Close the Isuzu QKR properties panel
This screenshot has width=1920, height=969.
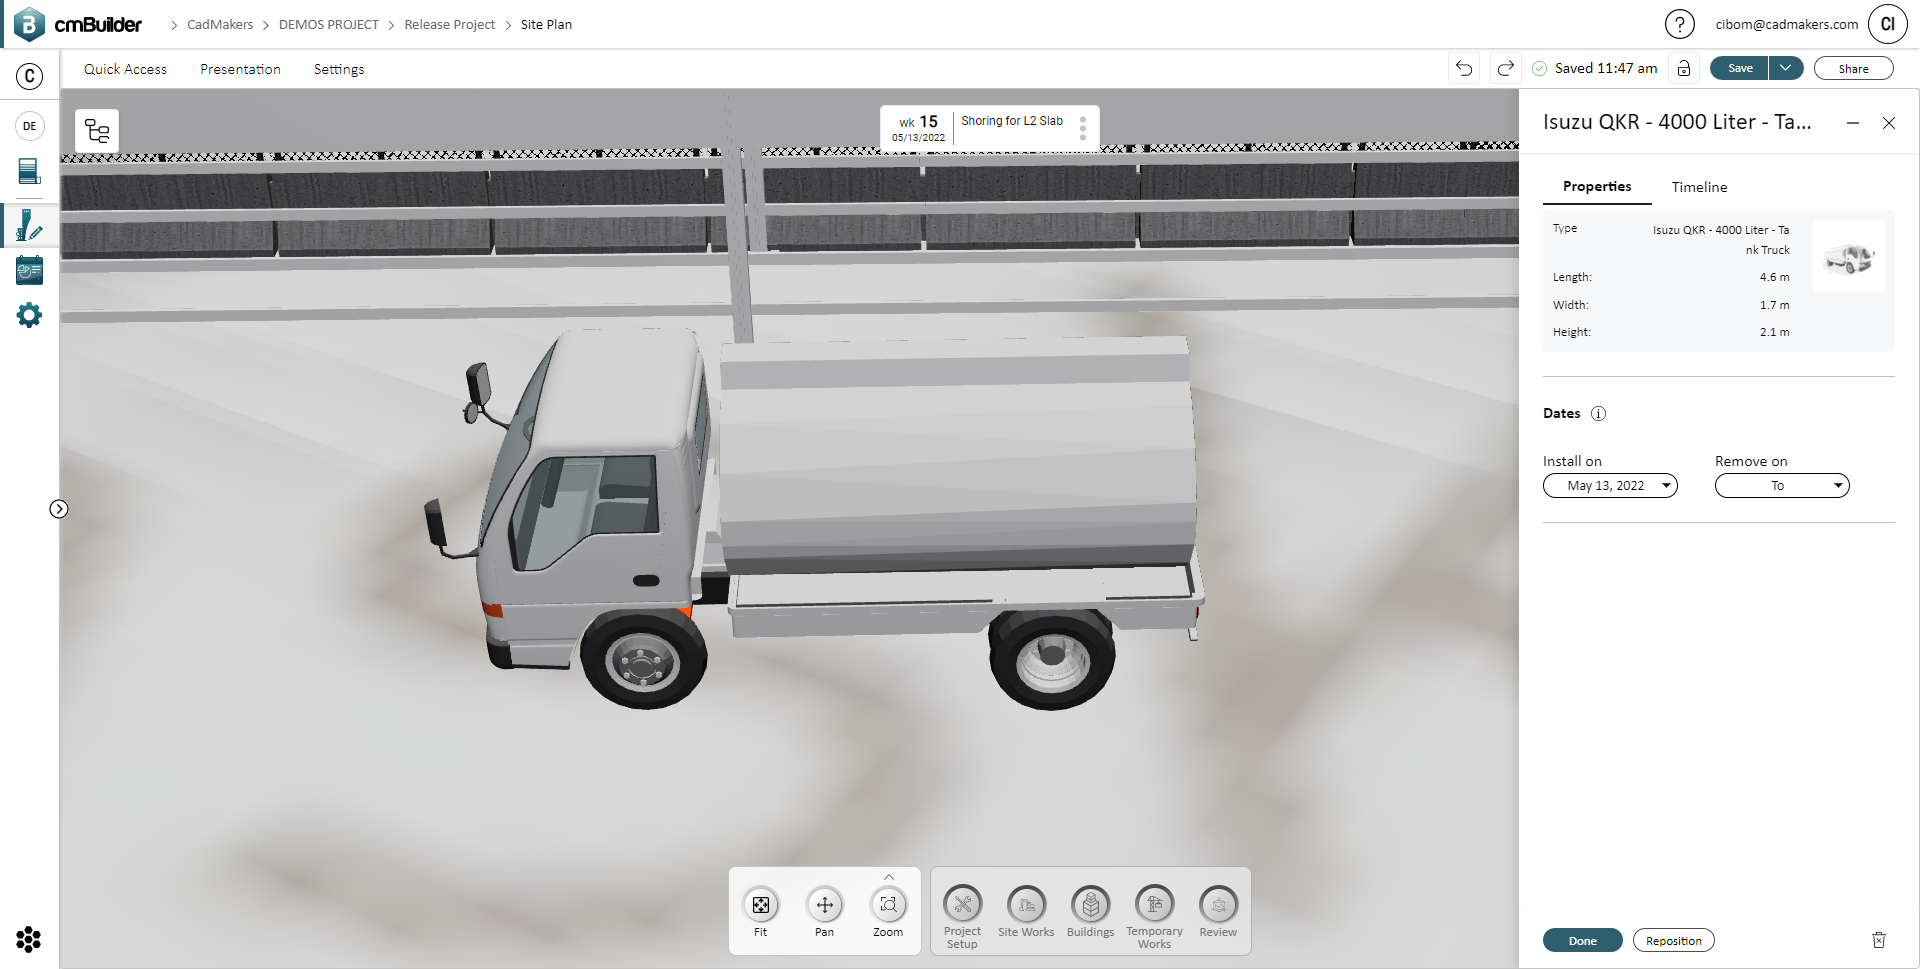pyautogui.click(x=1889, y=123)
